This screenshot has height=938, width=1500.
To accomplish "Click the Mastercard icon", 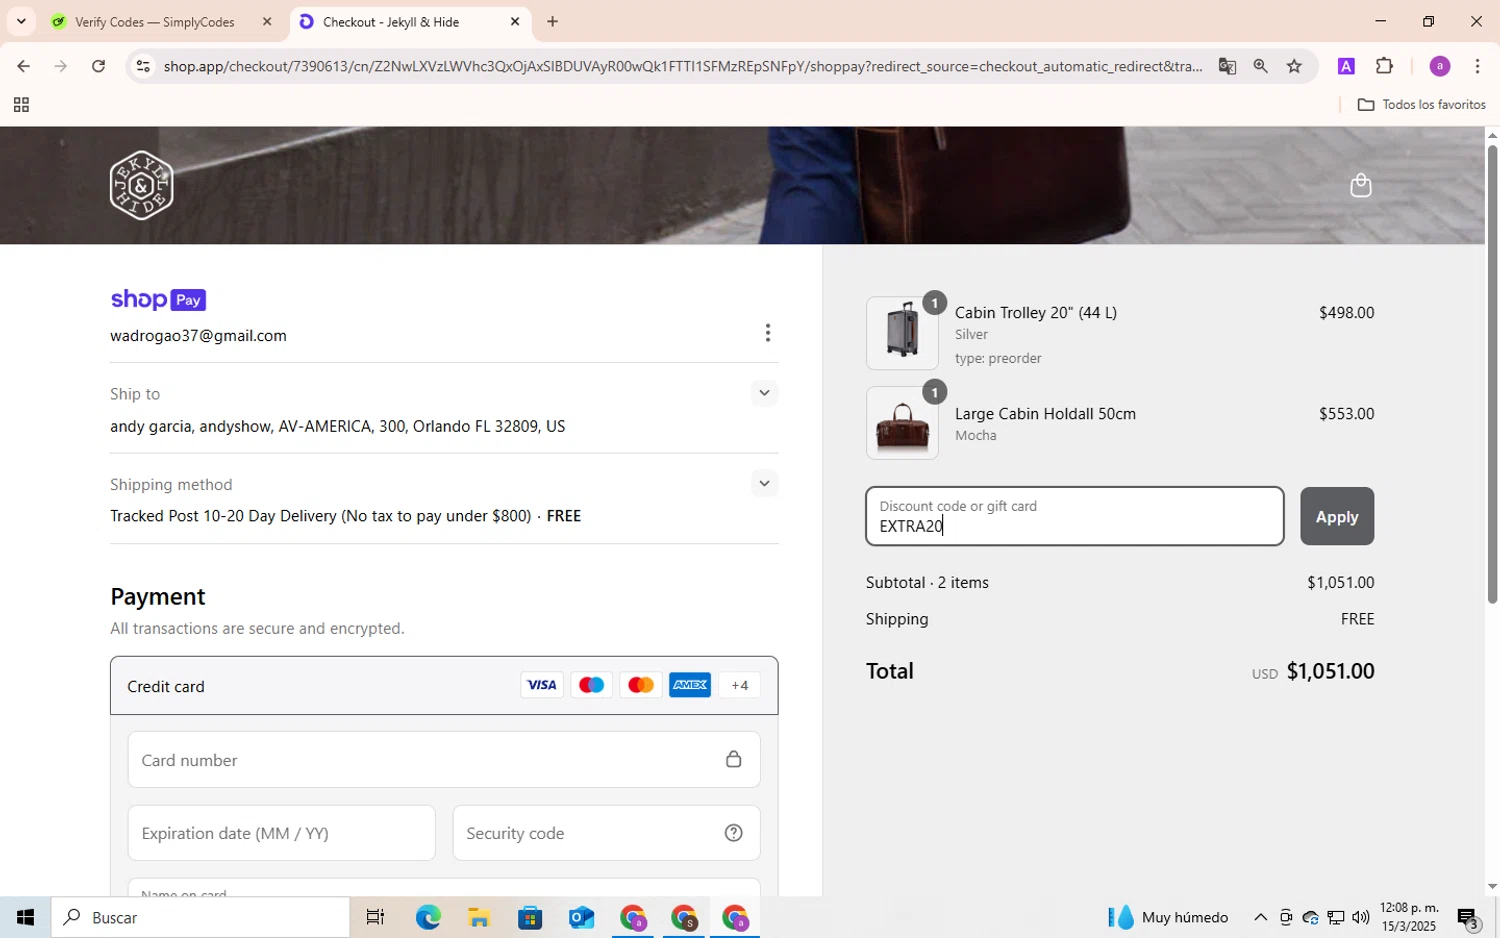I will [640, 685].
